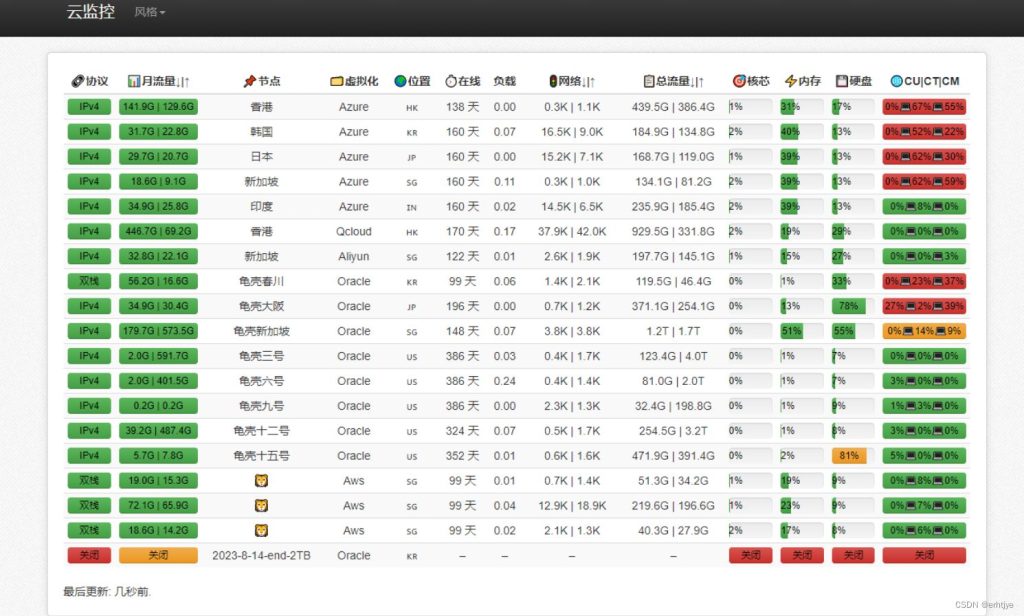Sort by 月流量 using its sort arrows
1024x616 pixels.
(184, 82)
